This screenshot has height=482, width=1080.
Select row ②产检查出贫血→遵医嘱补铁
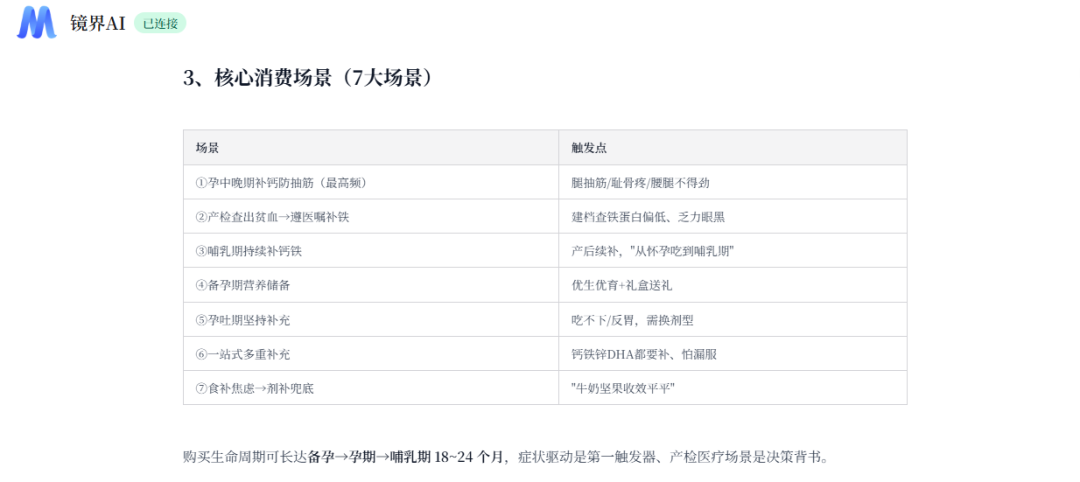coord(545,217)
